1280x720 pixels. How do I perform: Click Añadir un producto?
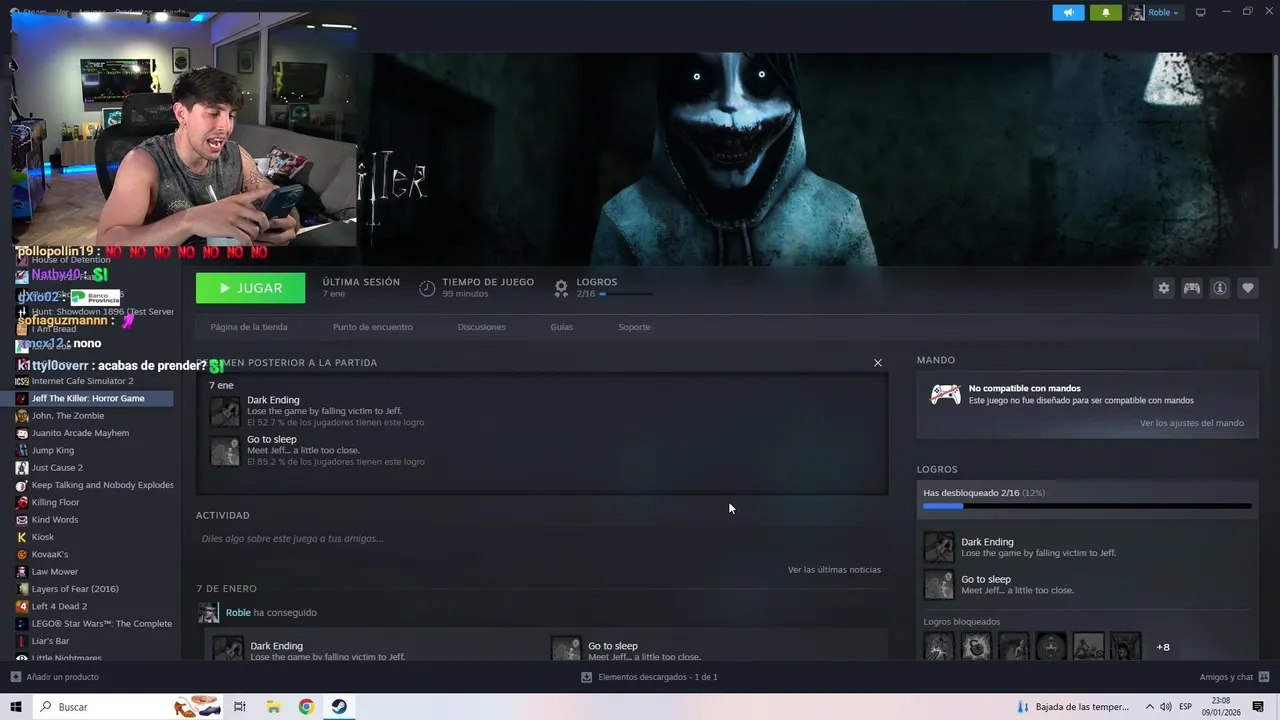point(55,677)
